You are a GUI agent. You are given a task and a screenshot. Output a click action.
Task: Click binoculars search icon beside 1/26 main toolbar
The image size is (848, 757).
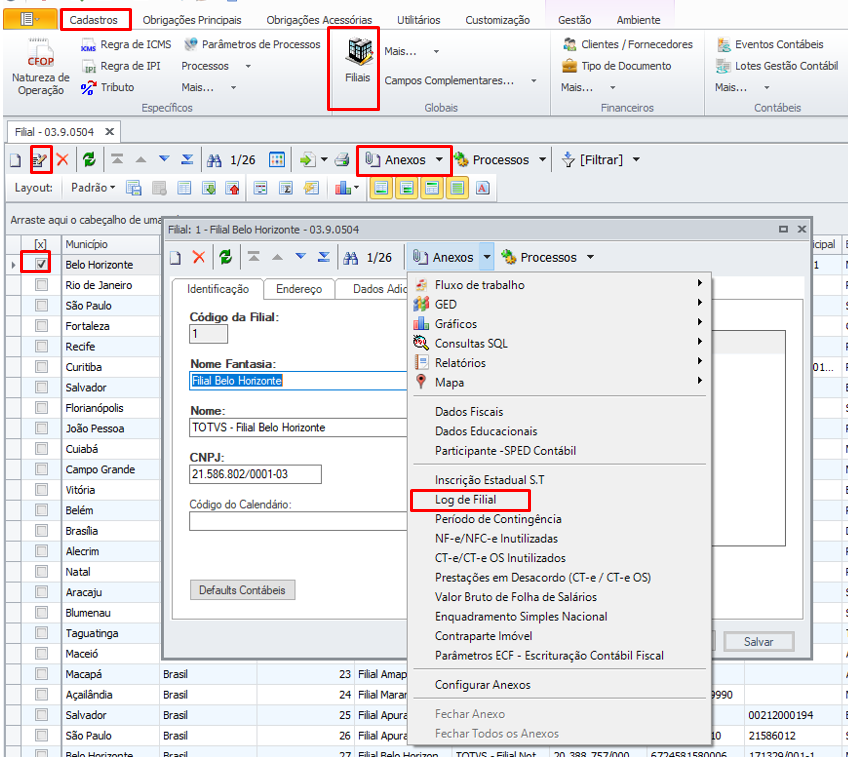[214, 160]
